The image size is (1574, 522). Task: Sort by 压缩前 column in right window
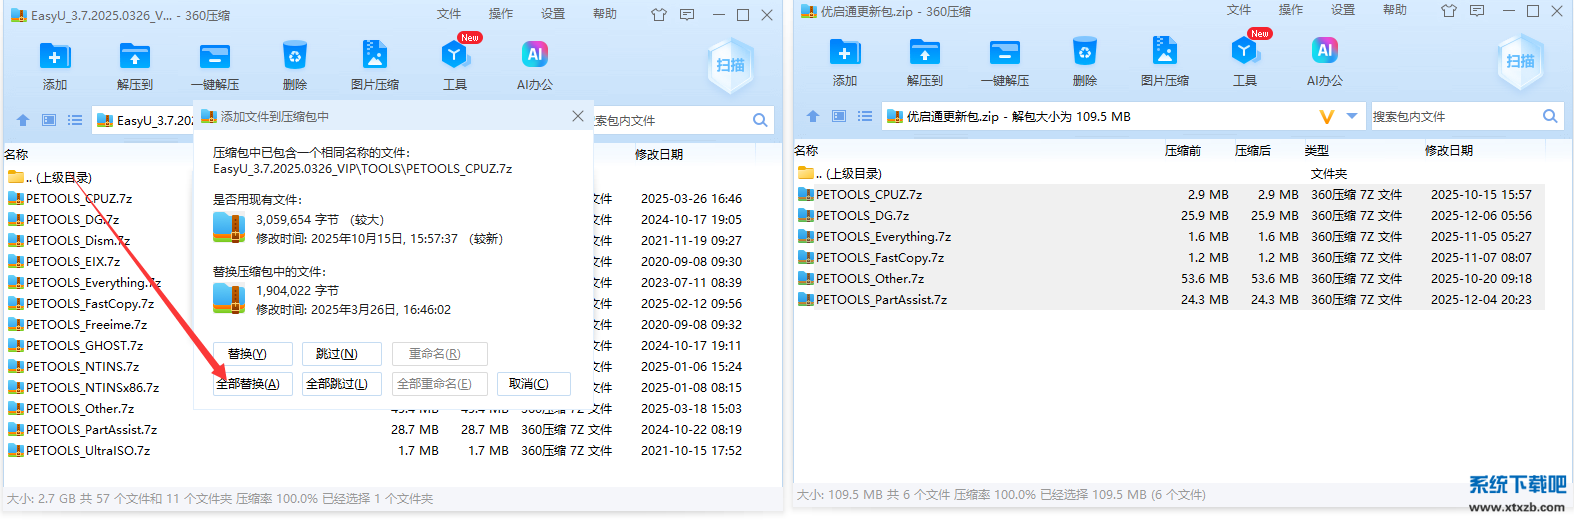pyautogui.click(x=1183, y=150)
